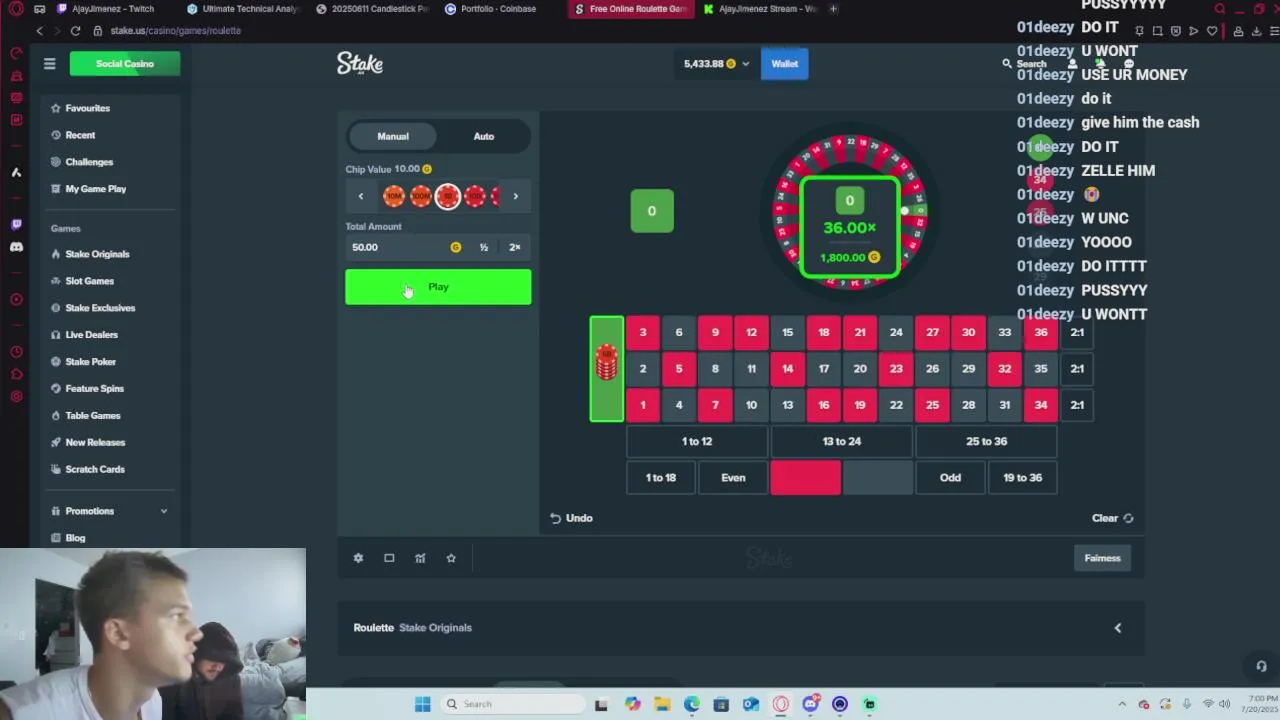Select the highlighted 10 chip

[x=448, y=196]
